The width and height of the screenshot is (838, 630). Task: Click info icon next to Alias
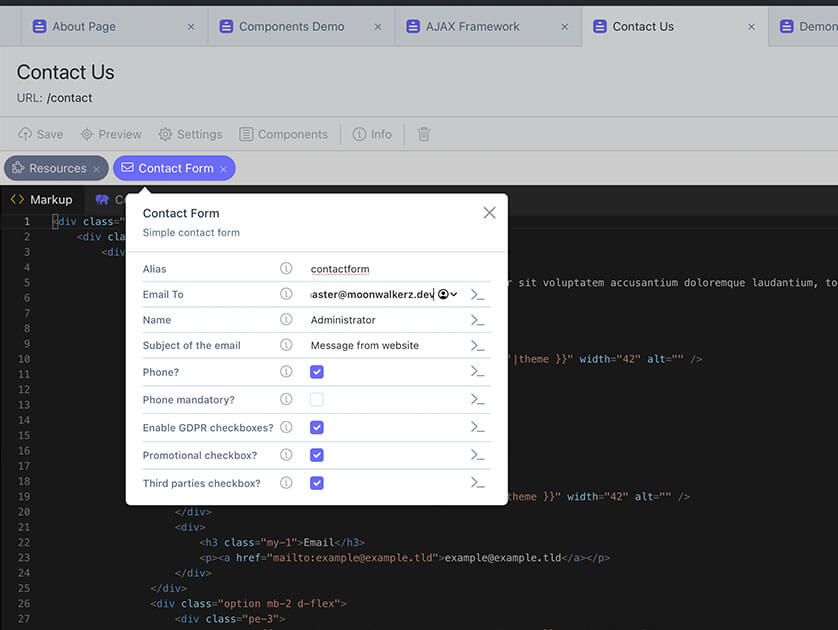(x=286, y=268)
